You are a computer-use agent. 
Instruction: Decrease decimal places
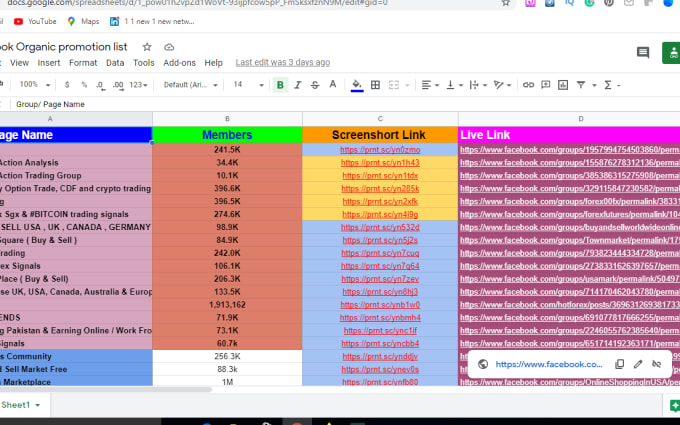(x=101, y=85)
